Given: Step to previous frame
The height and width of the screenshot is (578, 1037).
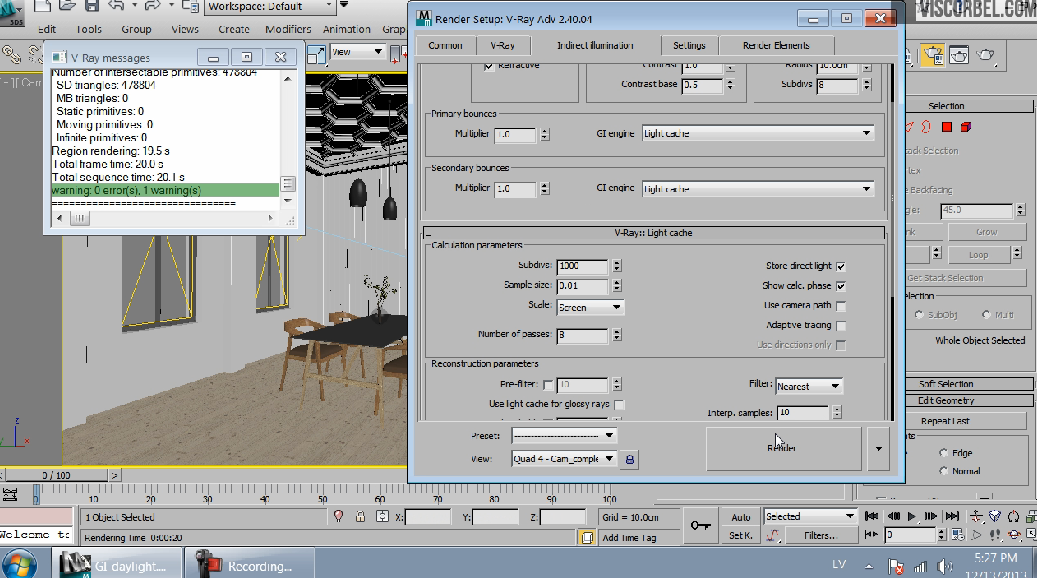Looking at the screenshot, I should [x=893, y=516].
